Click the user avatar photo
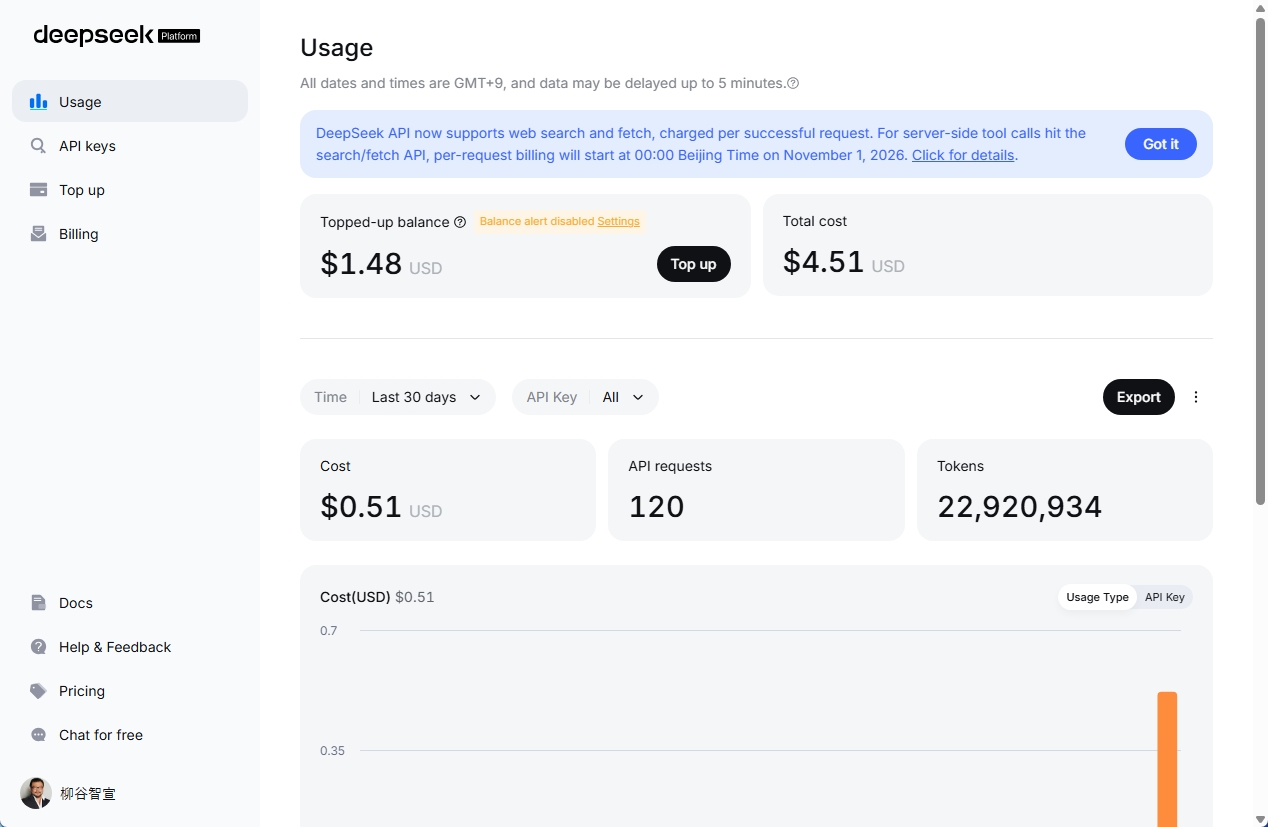The width and height of the screenshot is (1268, 827). 36,793
